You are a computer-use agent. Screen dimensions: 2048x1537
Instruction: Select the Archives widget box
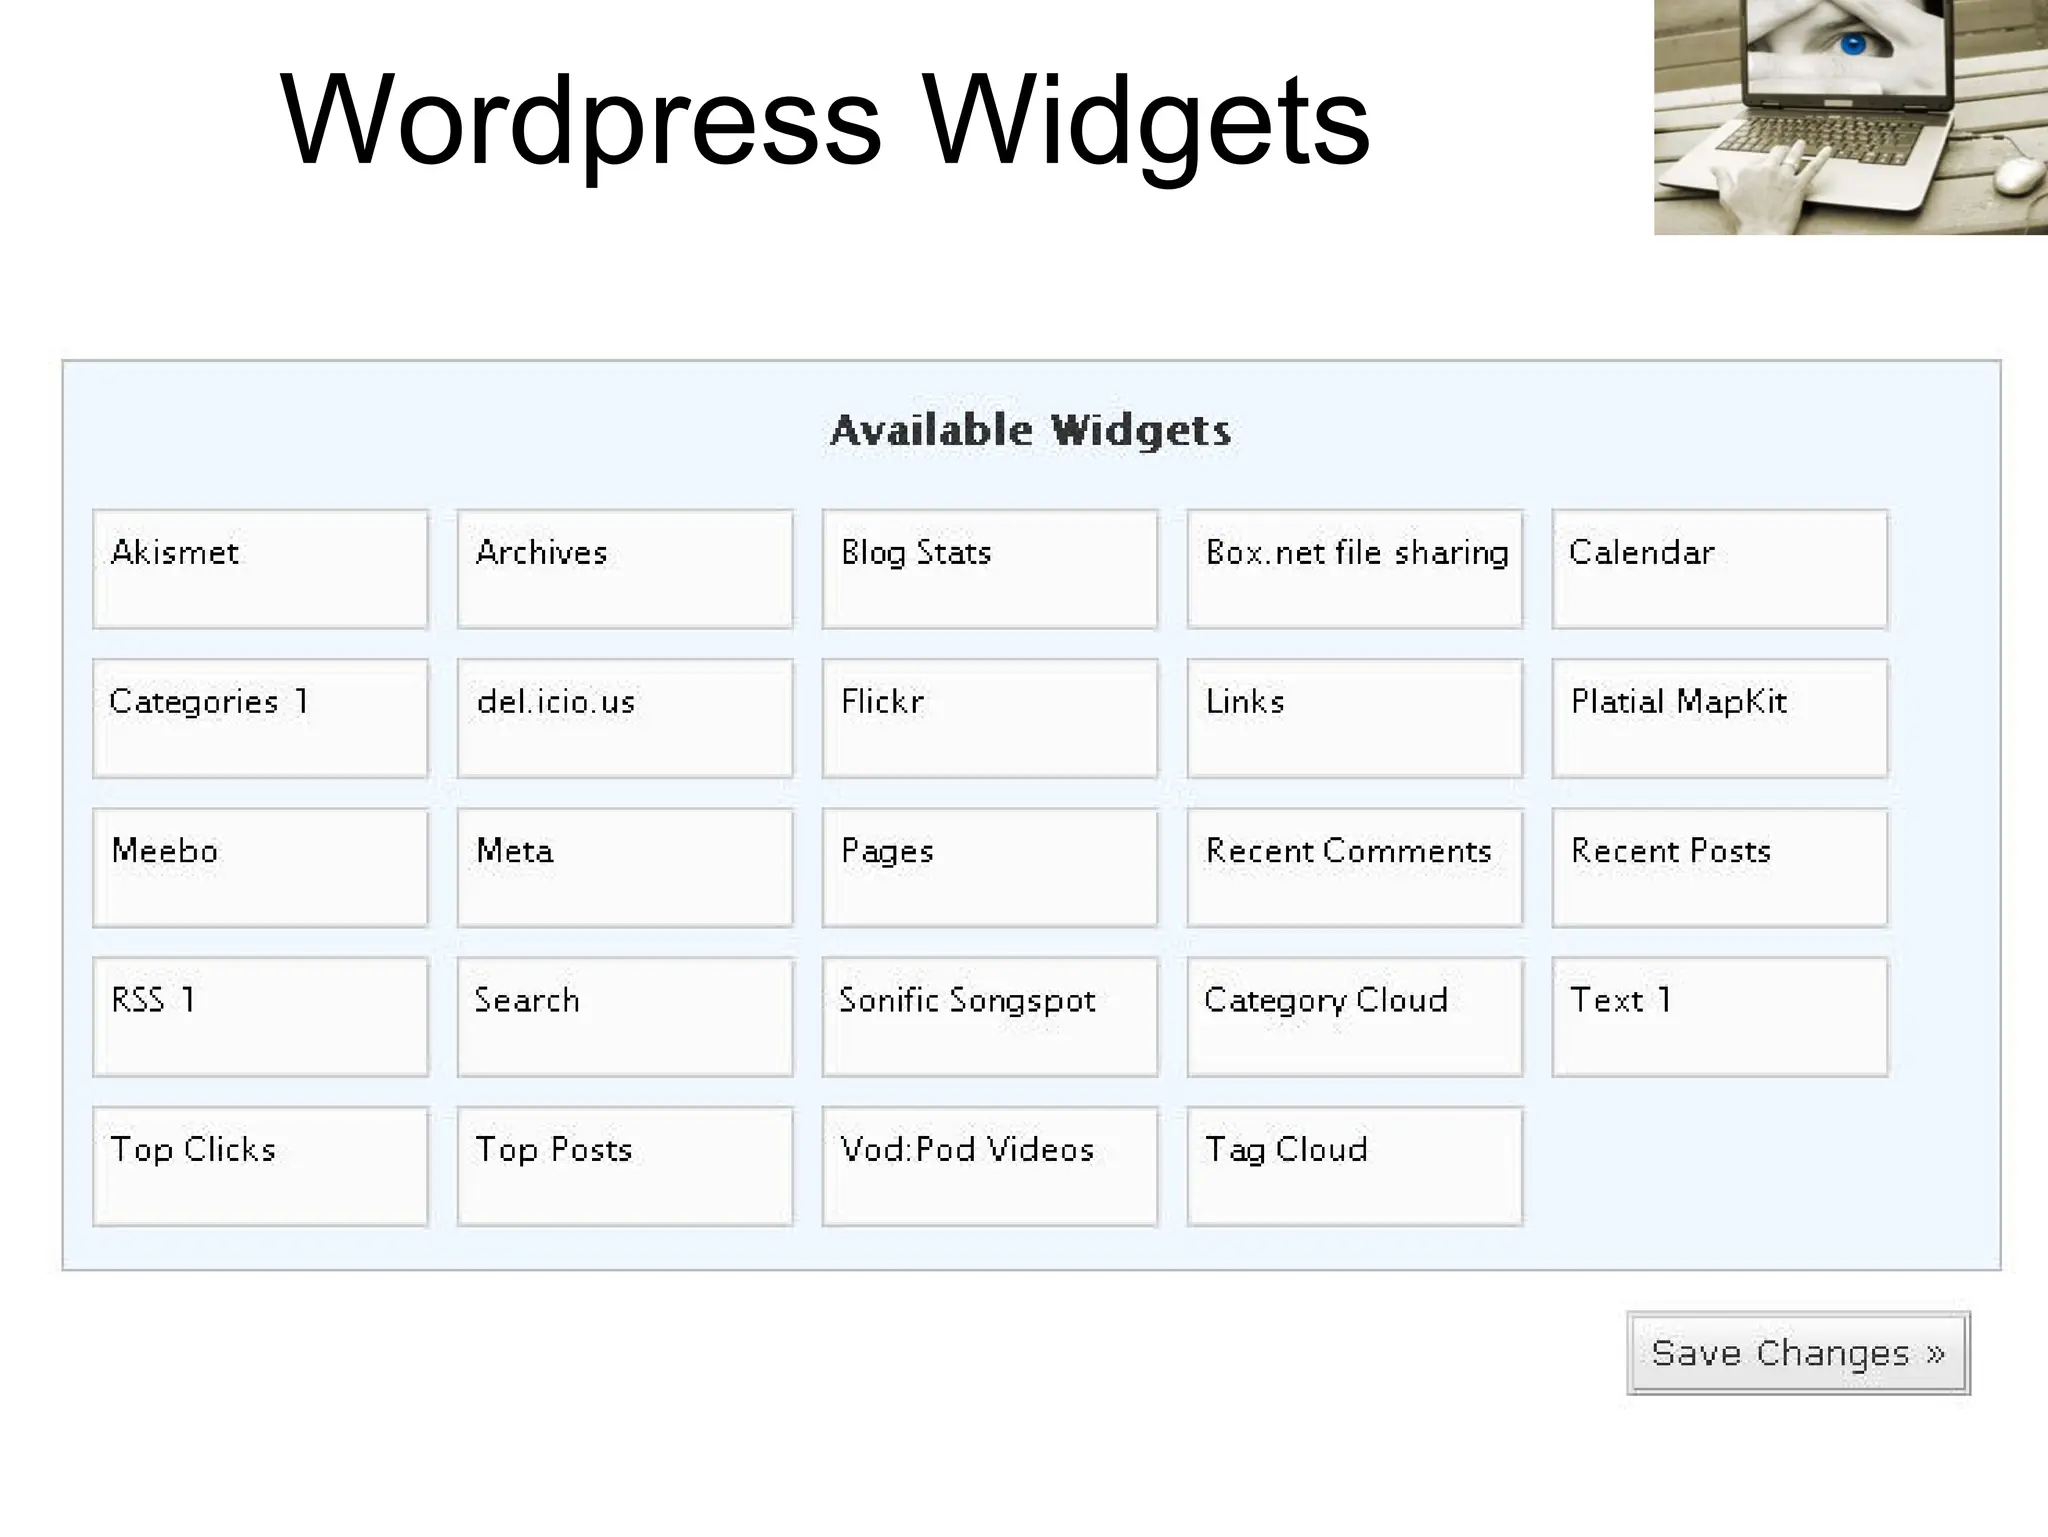coord(625,569)
